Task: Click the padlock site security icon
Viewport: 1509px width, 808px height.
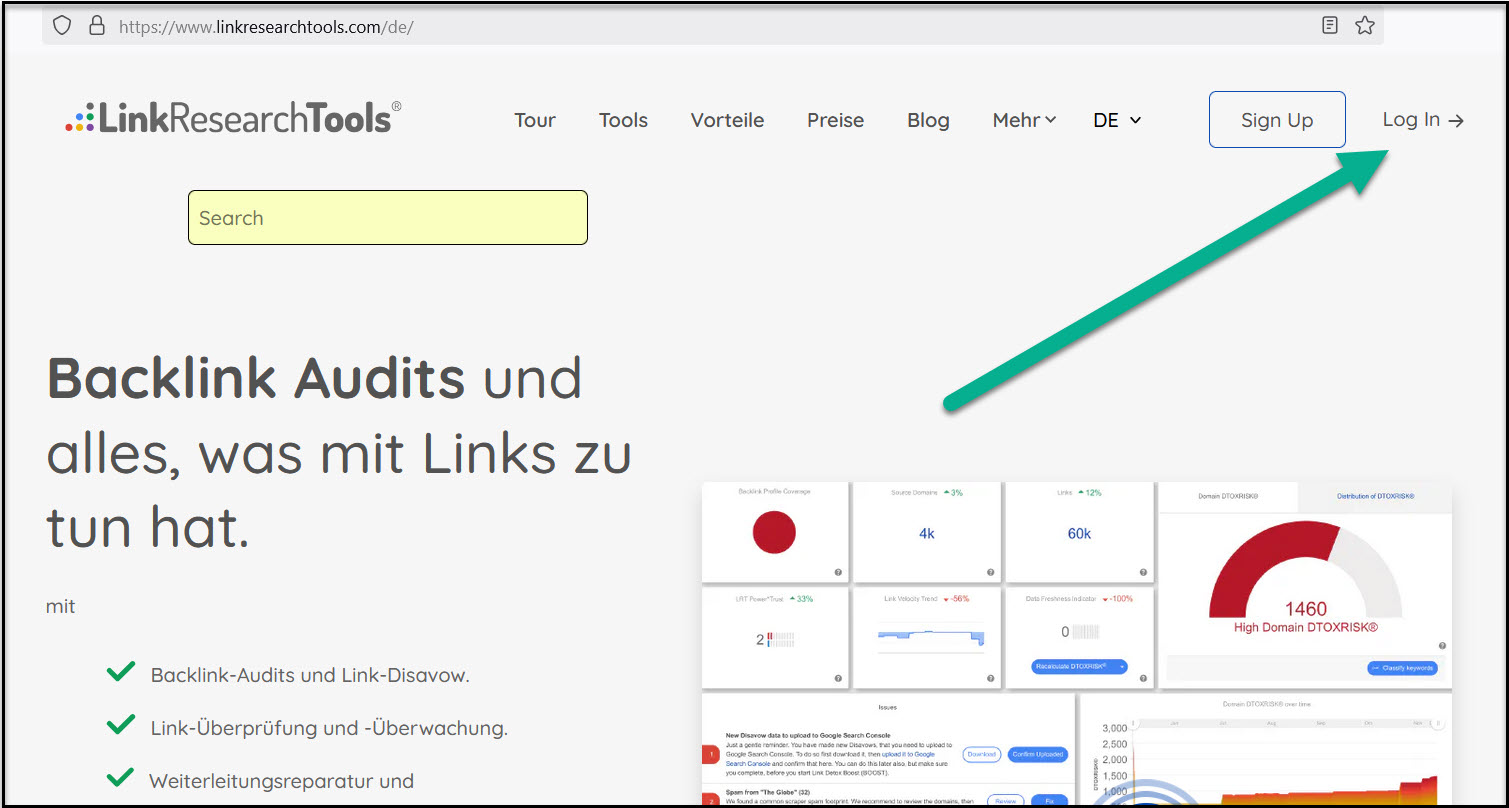Action: [97, 26]
